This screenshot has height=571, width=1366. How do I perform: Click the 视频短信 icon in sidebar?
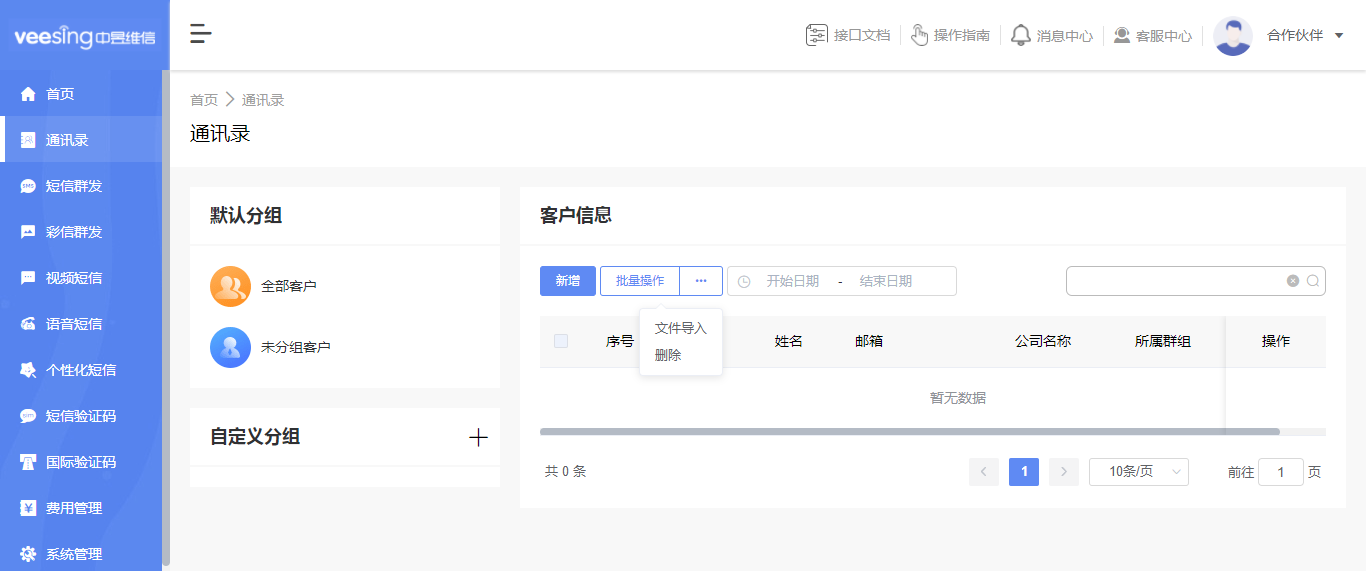click(x=28, y=278)
